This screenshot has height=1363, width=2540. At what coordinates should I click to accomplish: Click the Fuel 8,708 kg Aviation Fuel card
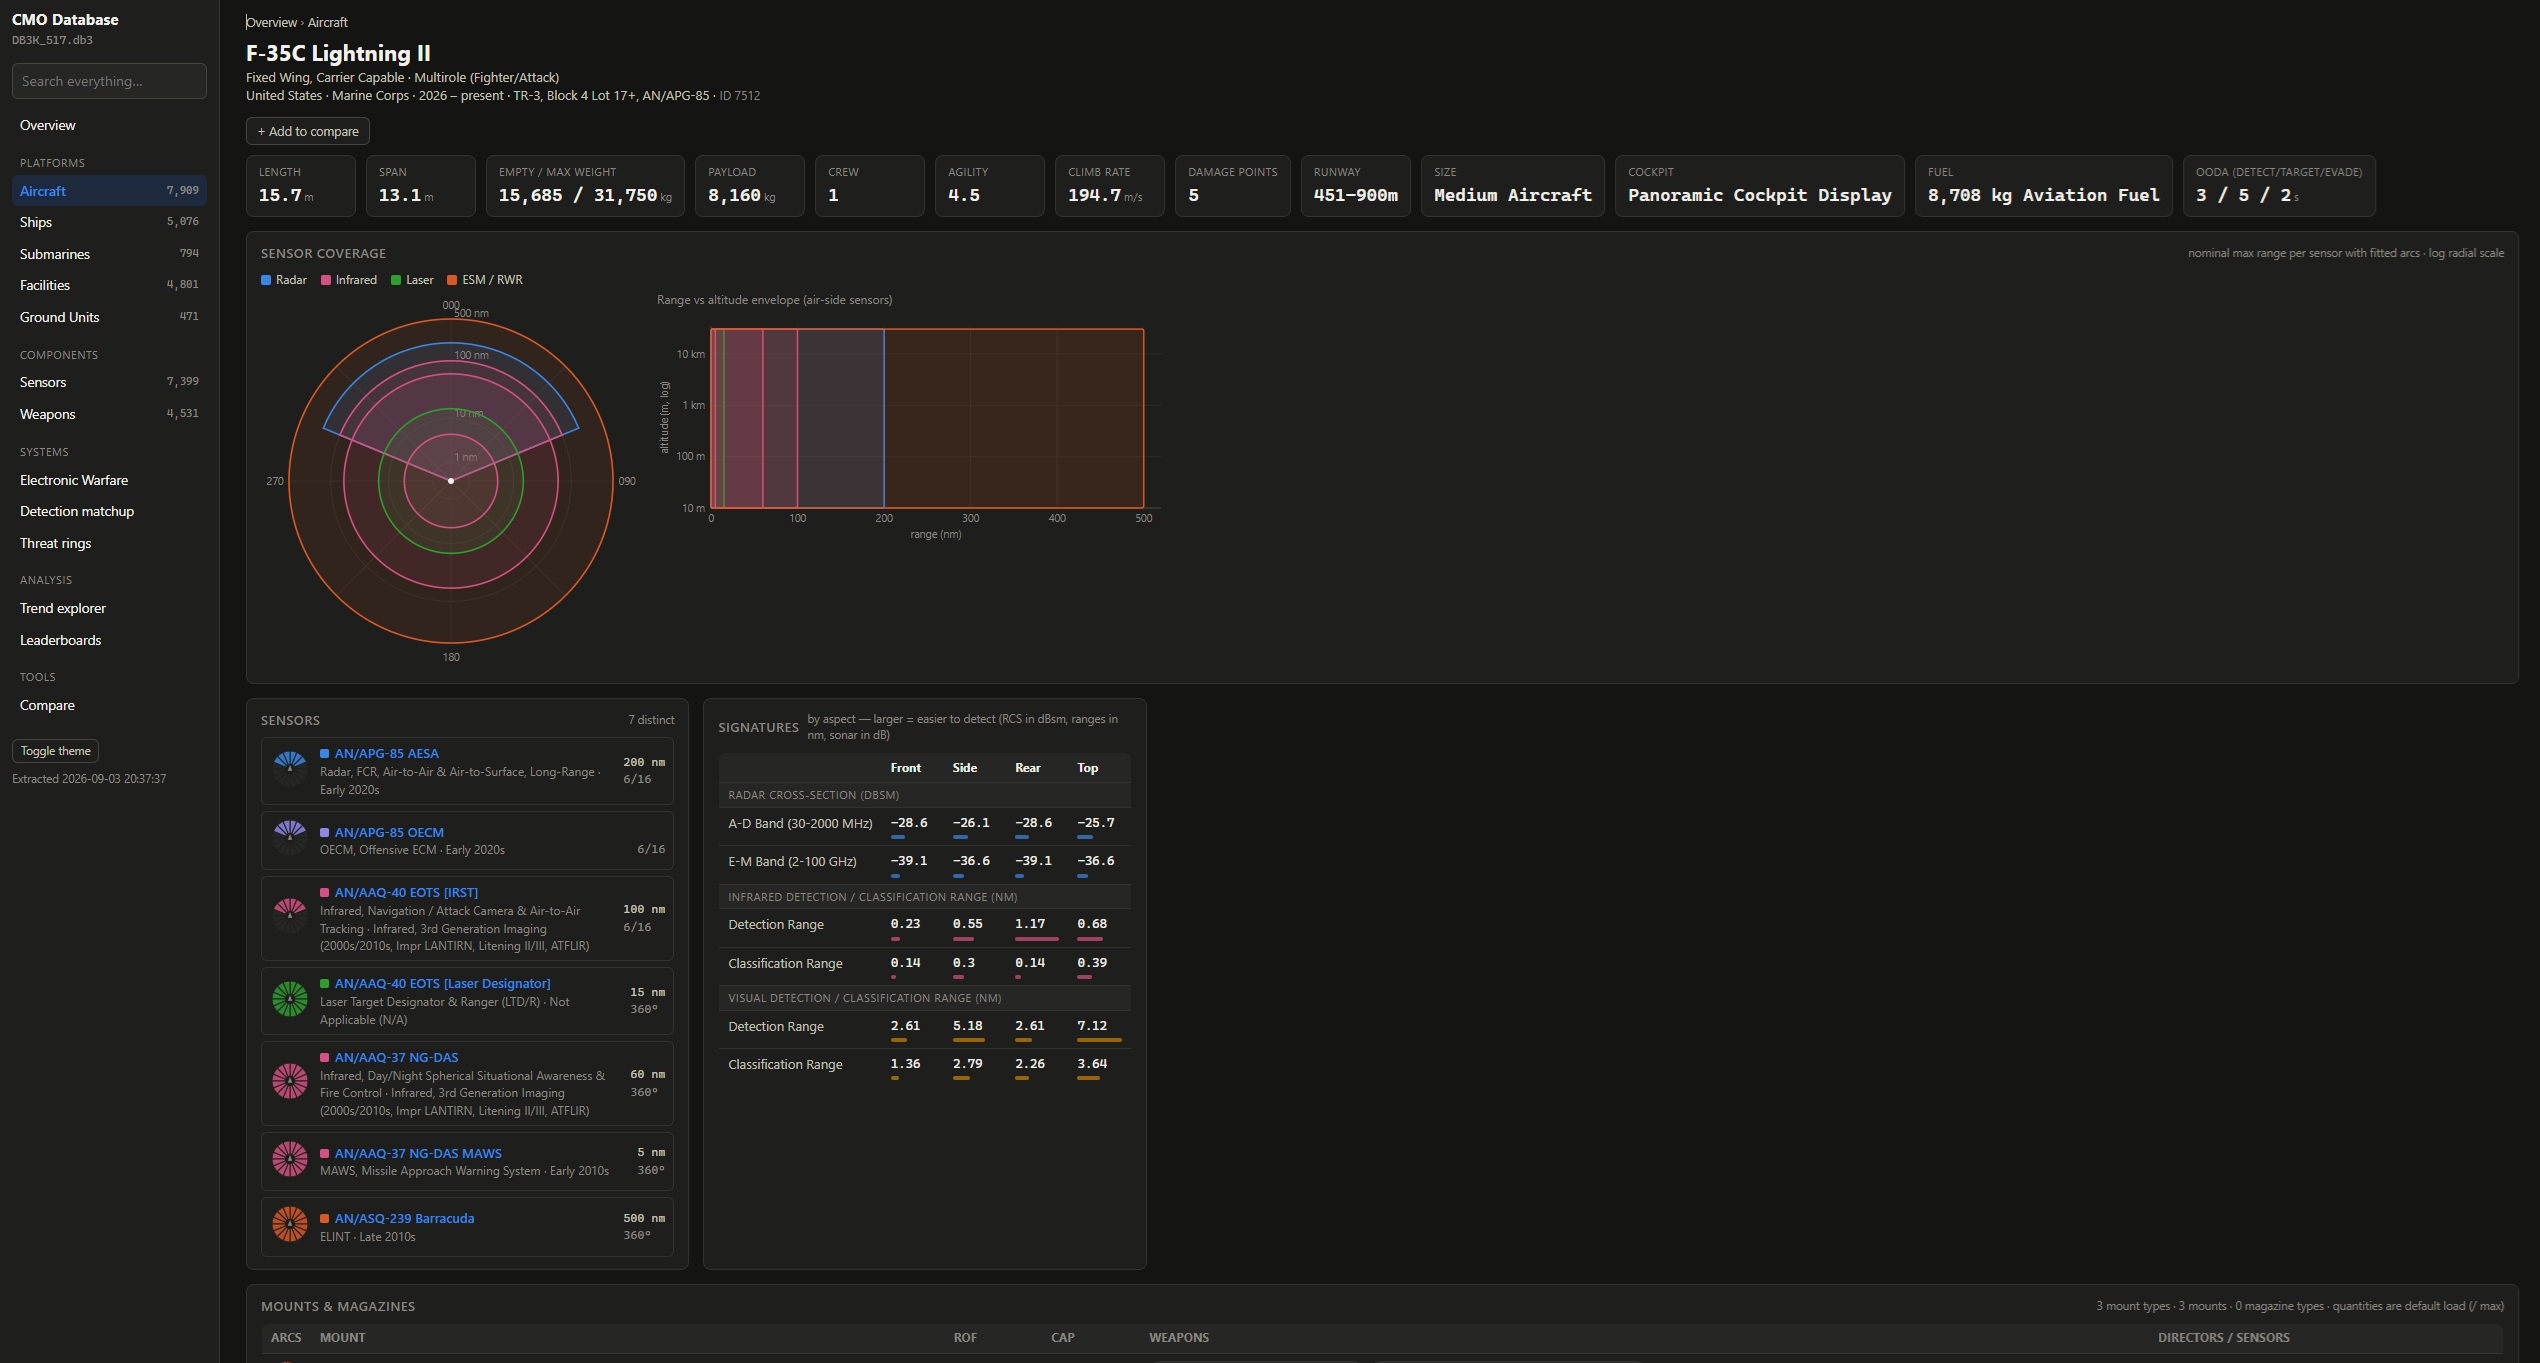2044,186
